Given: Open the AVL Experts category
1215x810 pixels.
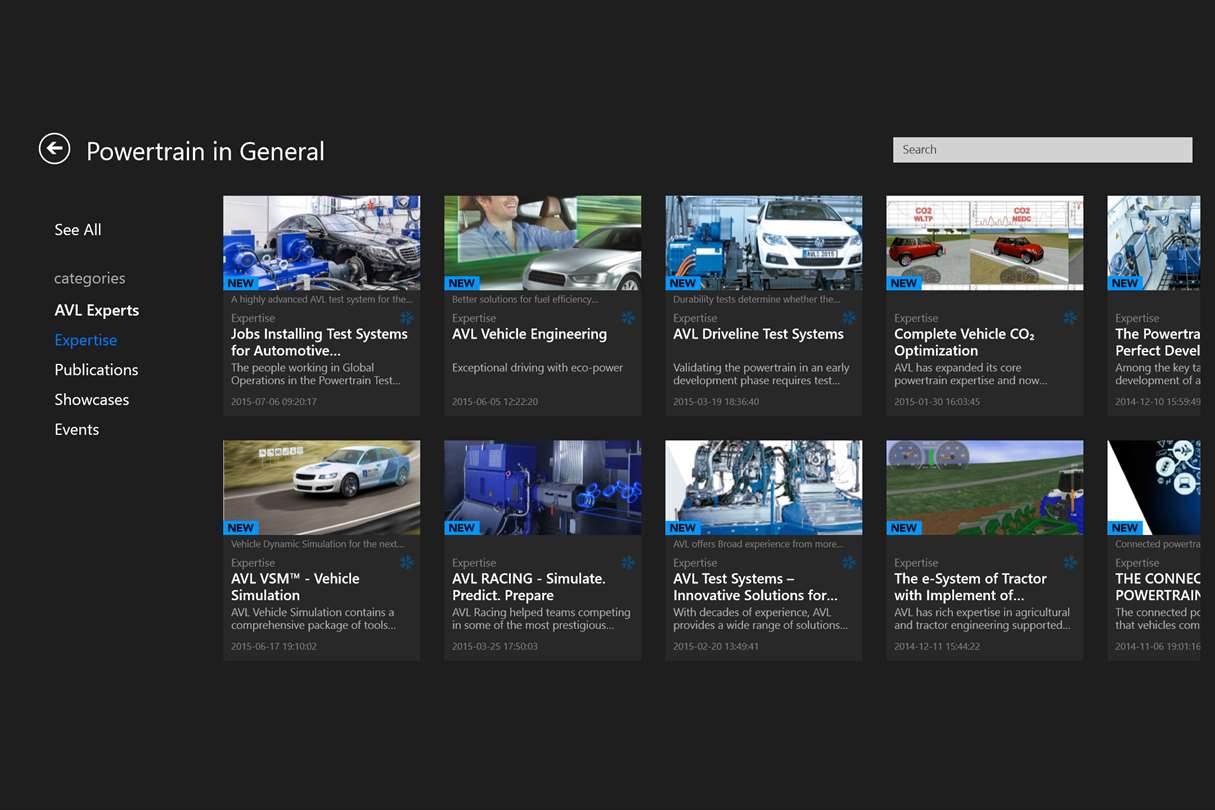Looking at the screenshot, I should (97, 310).
